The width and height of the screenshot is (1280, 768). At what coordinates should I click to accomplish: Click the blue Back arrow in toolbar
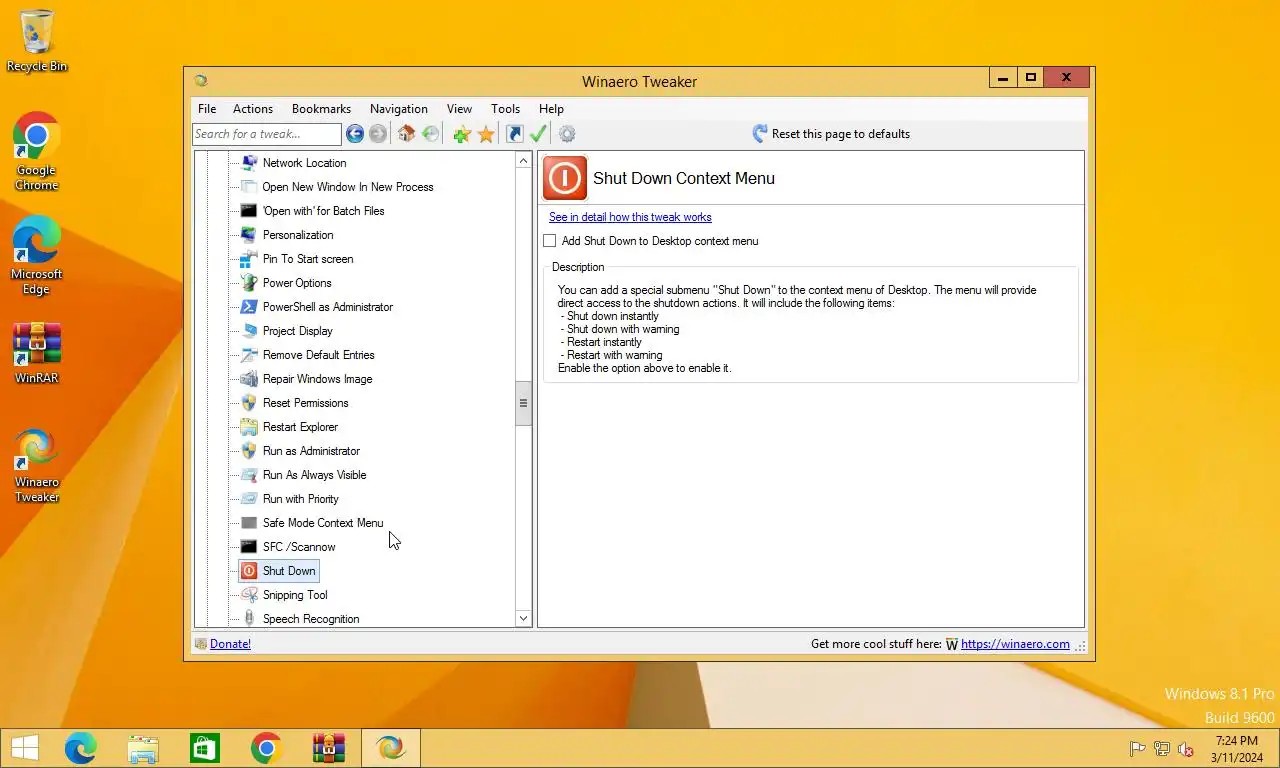pyautogui.click(x=355, y=134)
